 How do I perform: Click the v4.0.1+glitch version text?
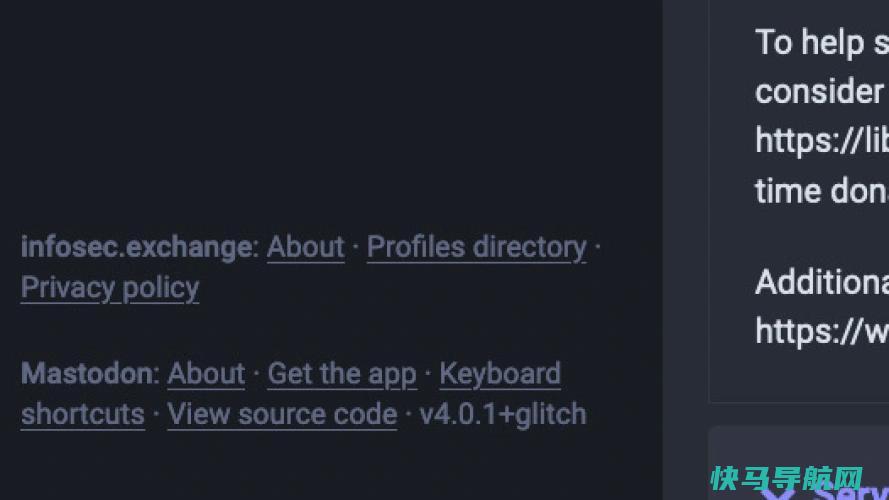pos(503,414)
